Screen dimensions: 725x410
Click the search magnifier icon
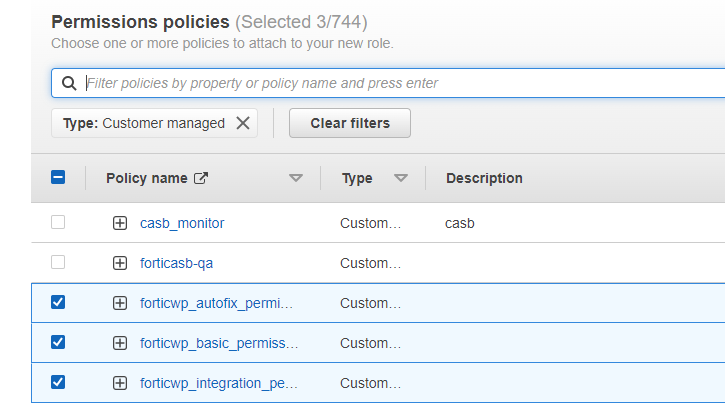[x=69, y=84]
